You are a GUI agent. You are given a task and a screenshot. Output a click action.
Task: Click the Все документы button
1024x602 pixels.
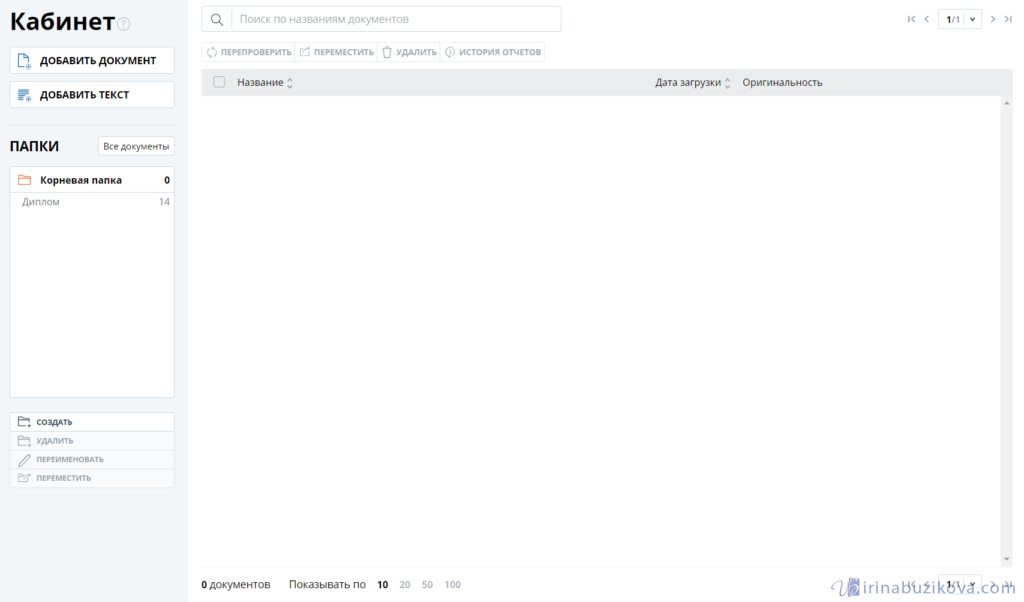(136, 146)
